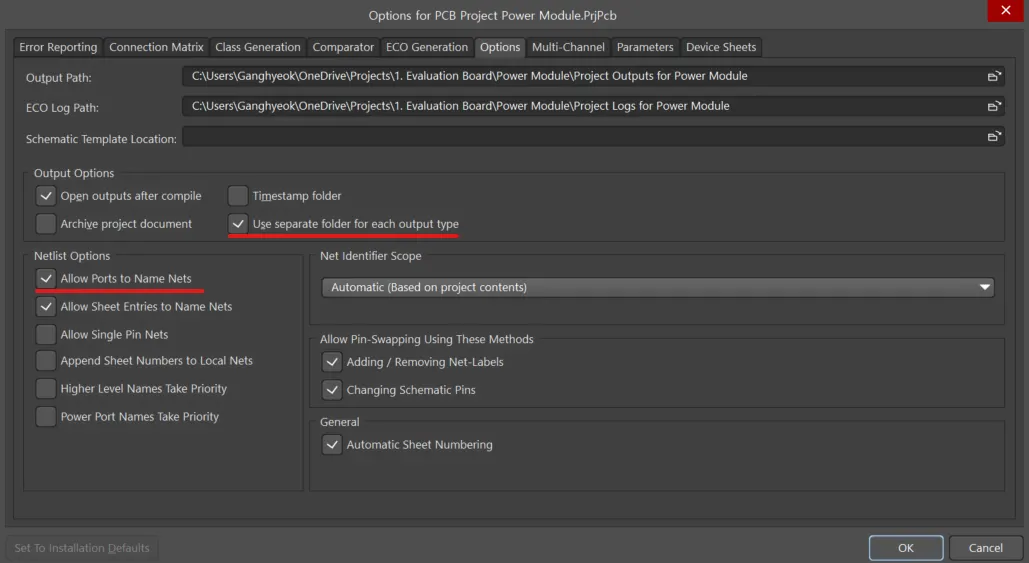Select the Class Generation tab
Viewport: 1029px width, 563px height.
point(258,47)
